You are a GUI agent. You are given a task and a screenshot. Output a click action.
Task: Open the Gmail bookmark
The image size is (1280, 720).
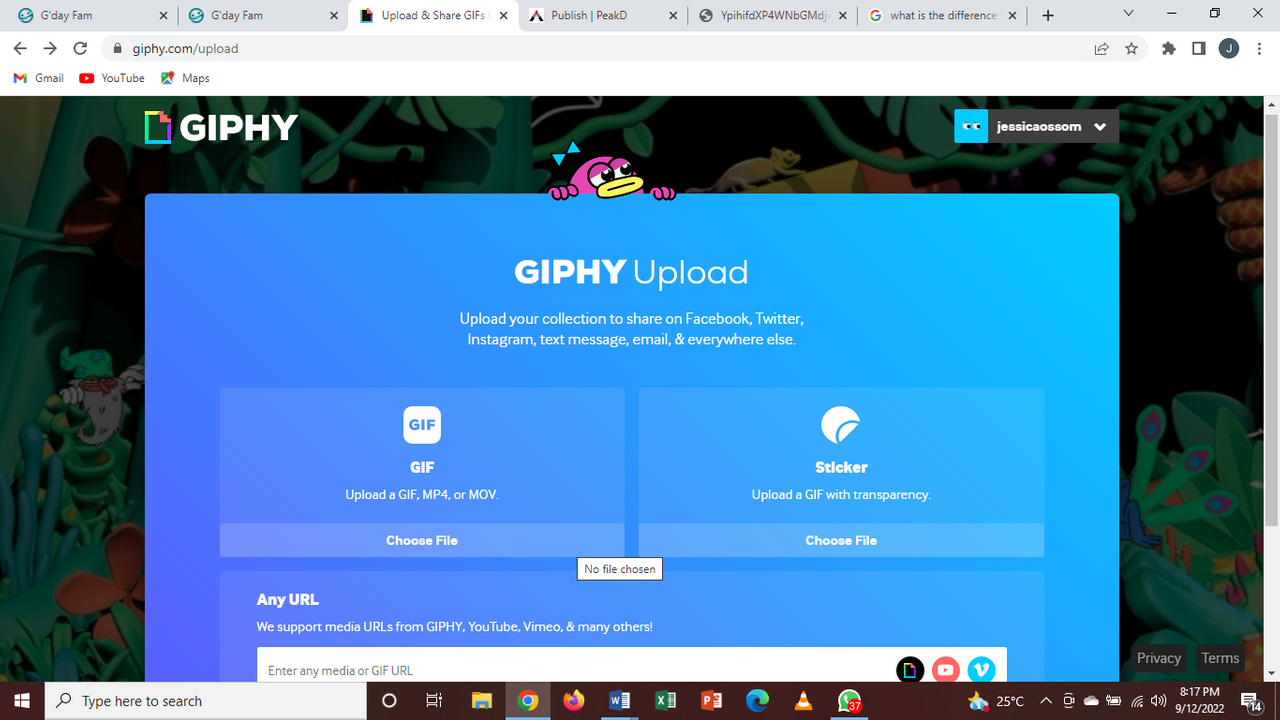click(x=39, y=78)
